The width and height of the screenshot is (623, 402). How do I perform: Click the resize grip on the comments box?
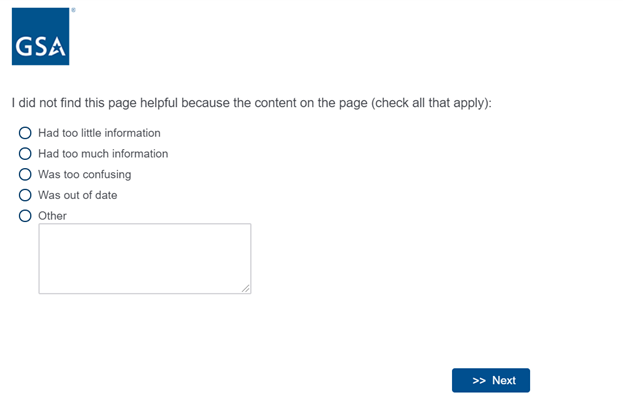coord(246,289)
